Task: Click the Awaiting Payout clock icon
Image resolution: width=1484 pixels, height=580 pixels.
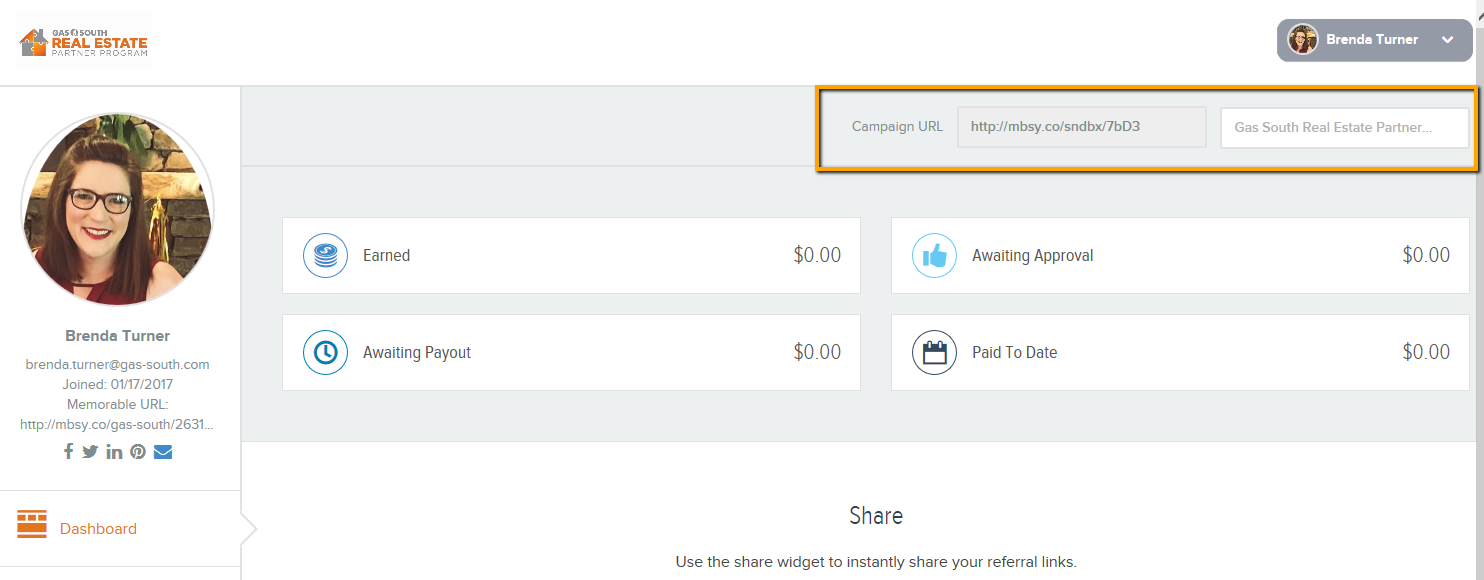Action: click(325, 352)
